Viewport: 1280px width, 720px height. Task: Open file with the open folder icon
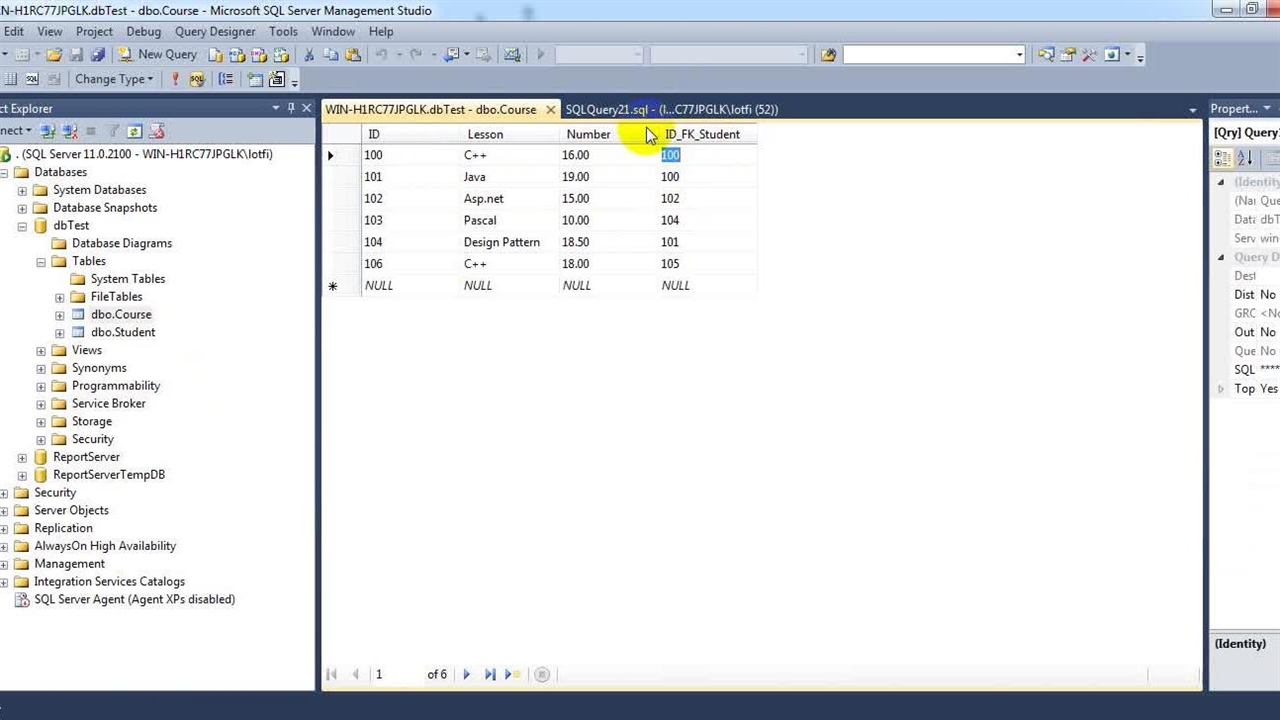tap(54, 55)
